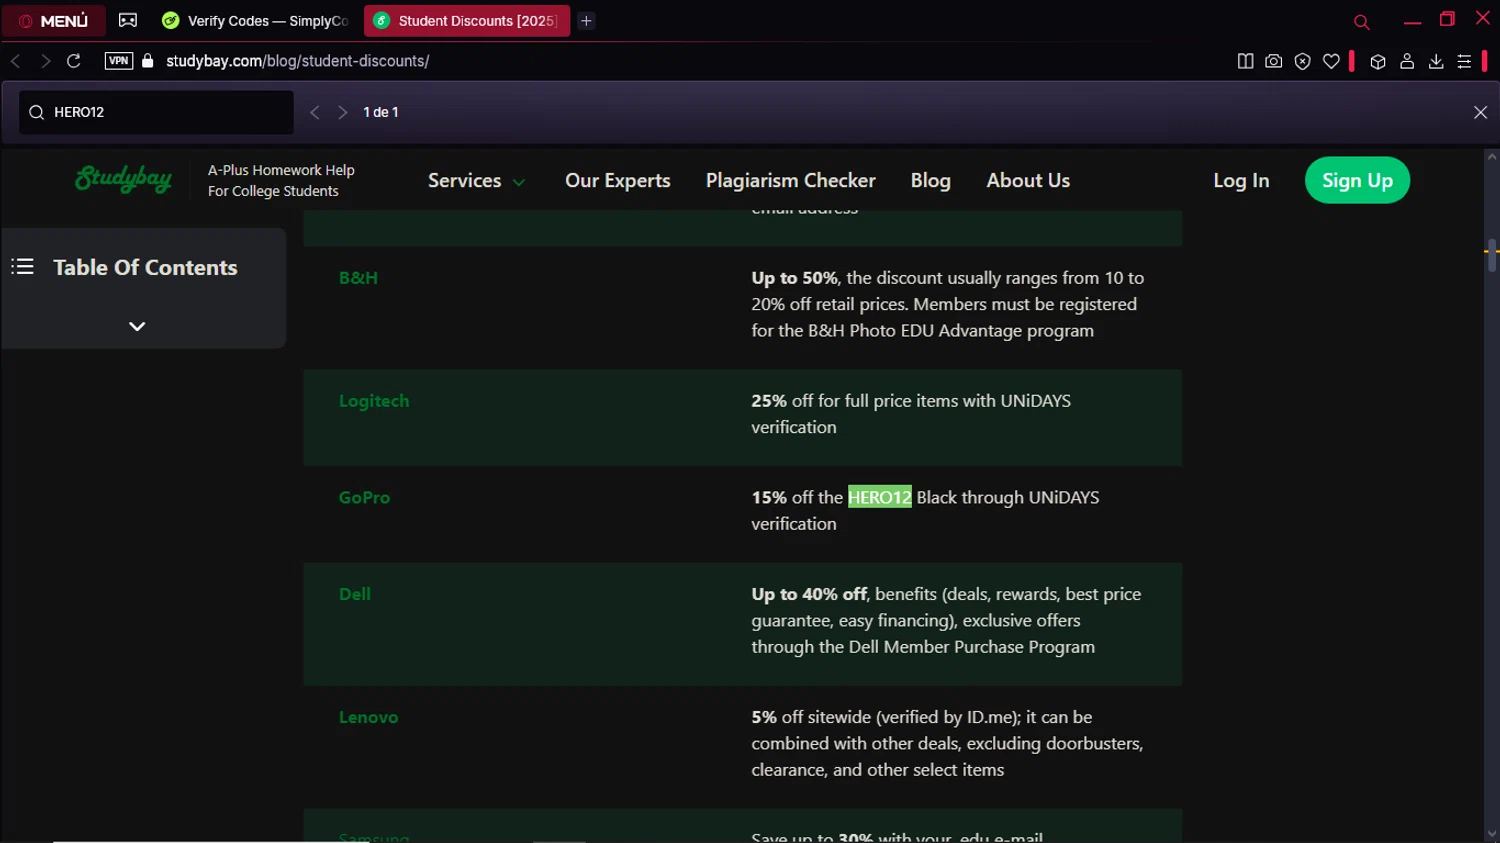The height and width of the screenshot is (843, 1500).
Task: Open the split screen panel icon
Action: tap(1245, 61)
